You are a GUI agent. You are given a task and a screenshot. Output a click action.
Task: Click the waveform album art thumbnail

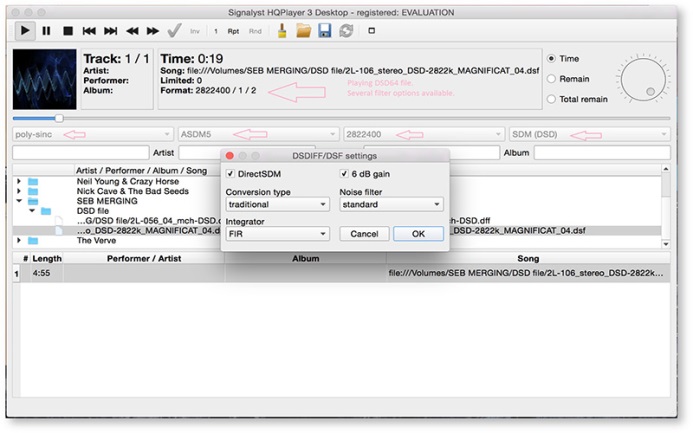click(44, 79)
